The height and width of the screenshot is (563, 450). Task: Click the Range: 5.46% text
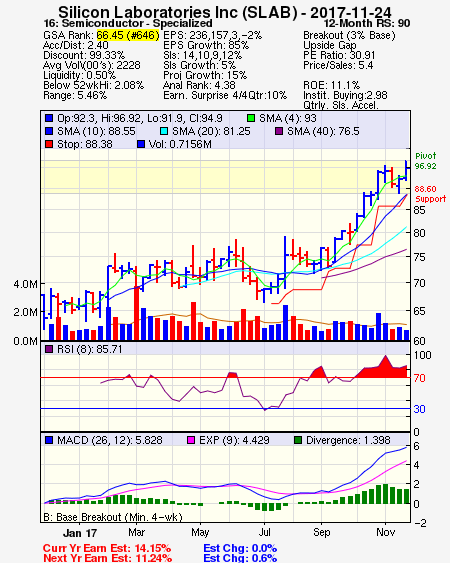click(x=75, y=96)
